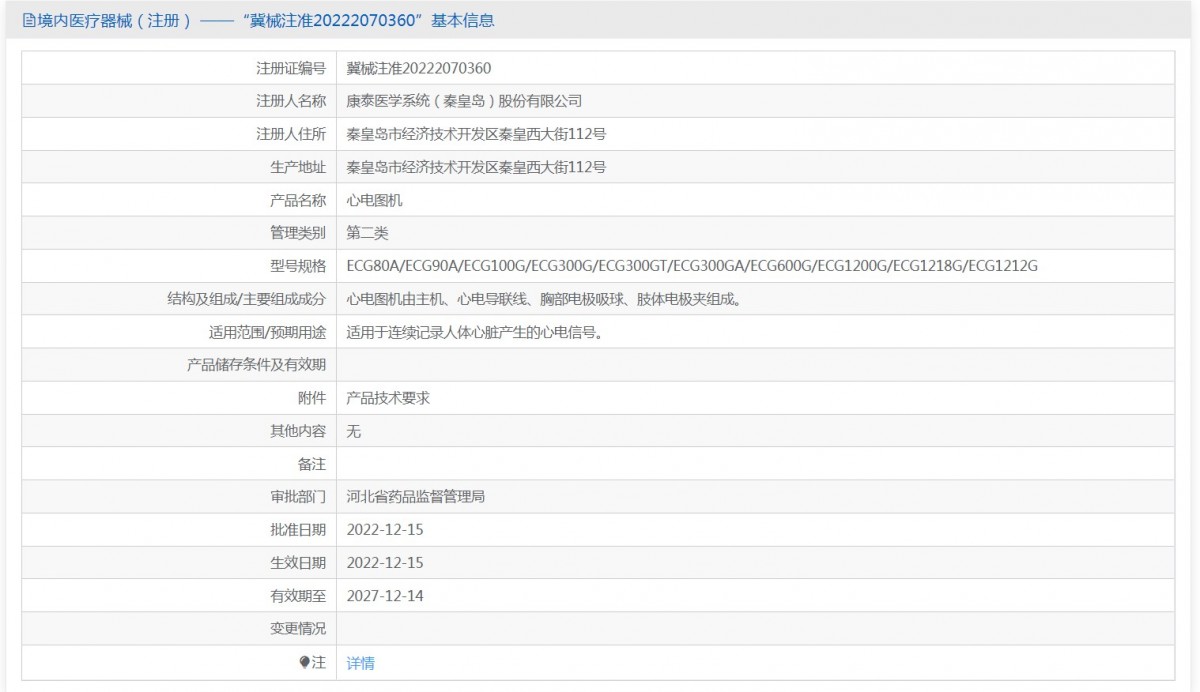
Task: Click the 结构及组成 description text
Action: pos(543,299)
